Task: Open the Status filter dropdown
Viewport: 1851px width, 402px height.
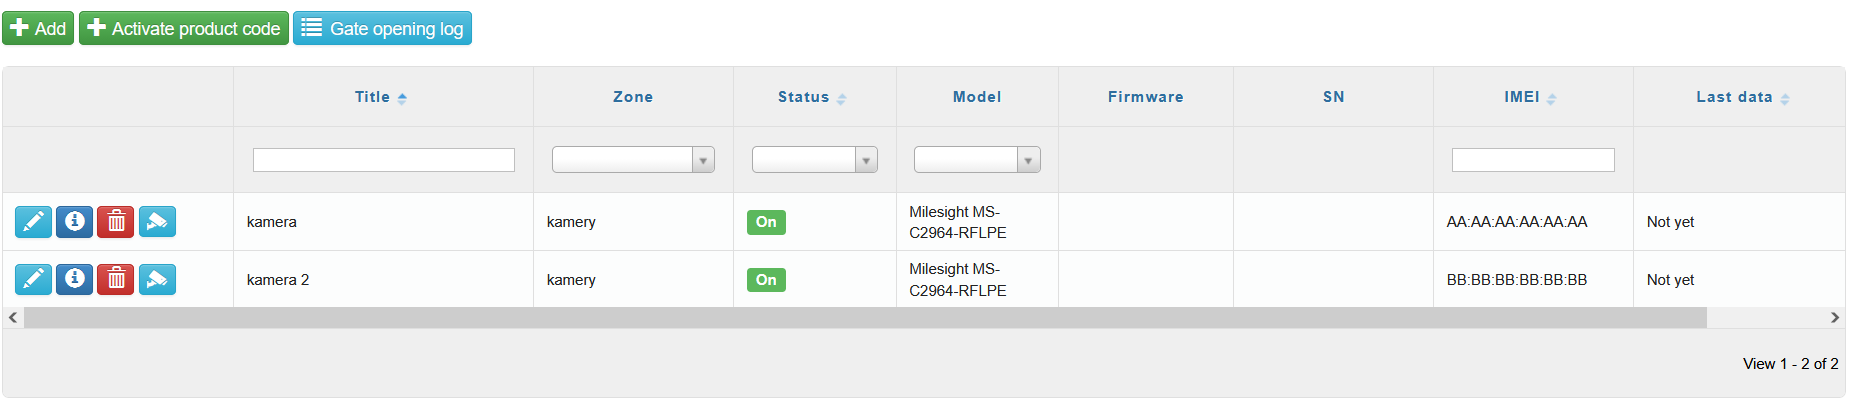Action: click(814, 160)
